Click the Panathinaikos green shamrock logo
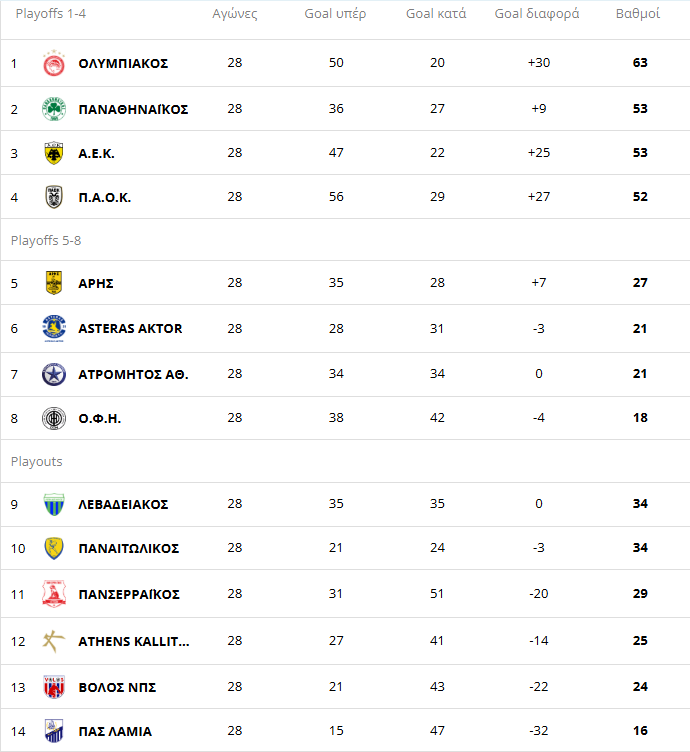 54,109
